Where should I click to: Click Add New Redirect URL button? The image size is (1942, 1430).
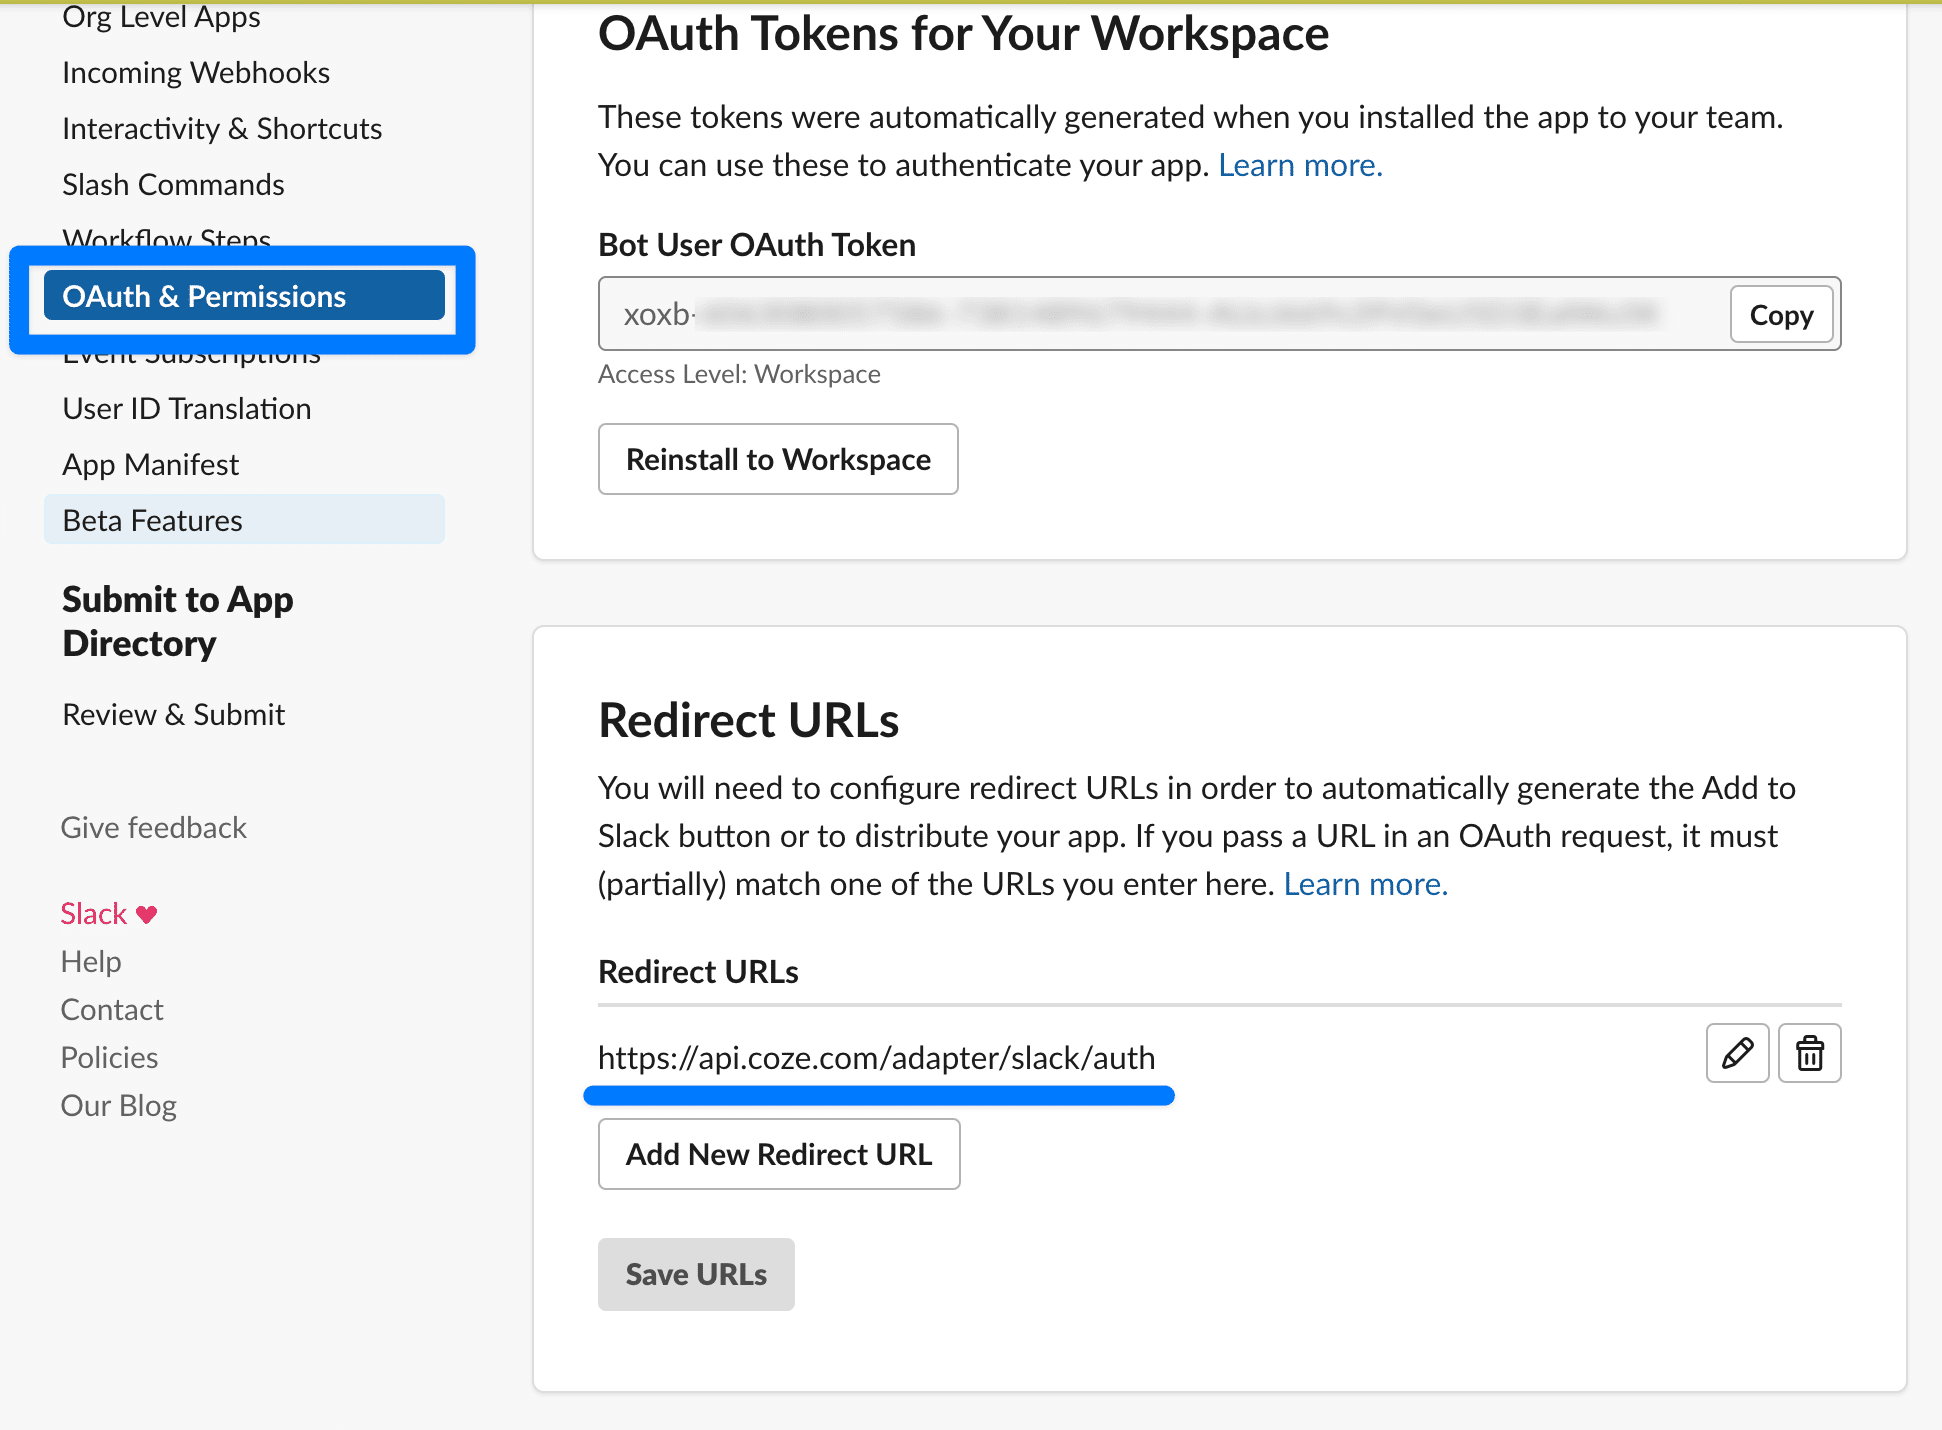779,1154
